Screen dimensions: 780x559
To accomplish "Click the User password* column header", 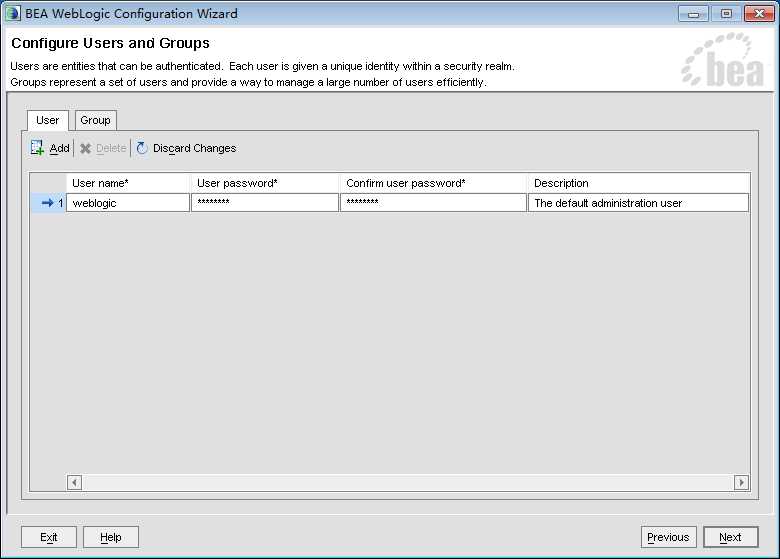I will [265, 183].
